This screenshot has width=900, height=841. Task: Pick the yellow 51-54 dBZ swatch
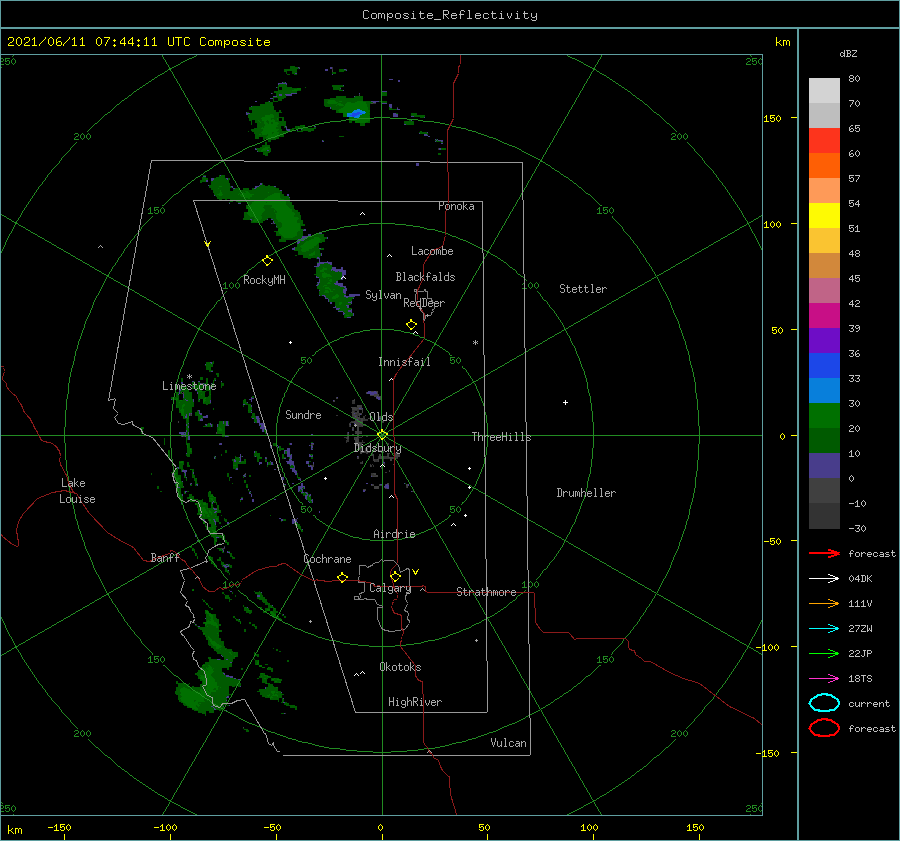tap(824, 216)
